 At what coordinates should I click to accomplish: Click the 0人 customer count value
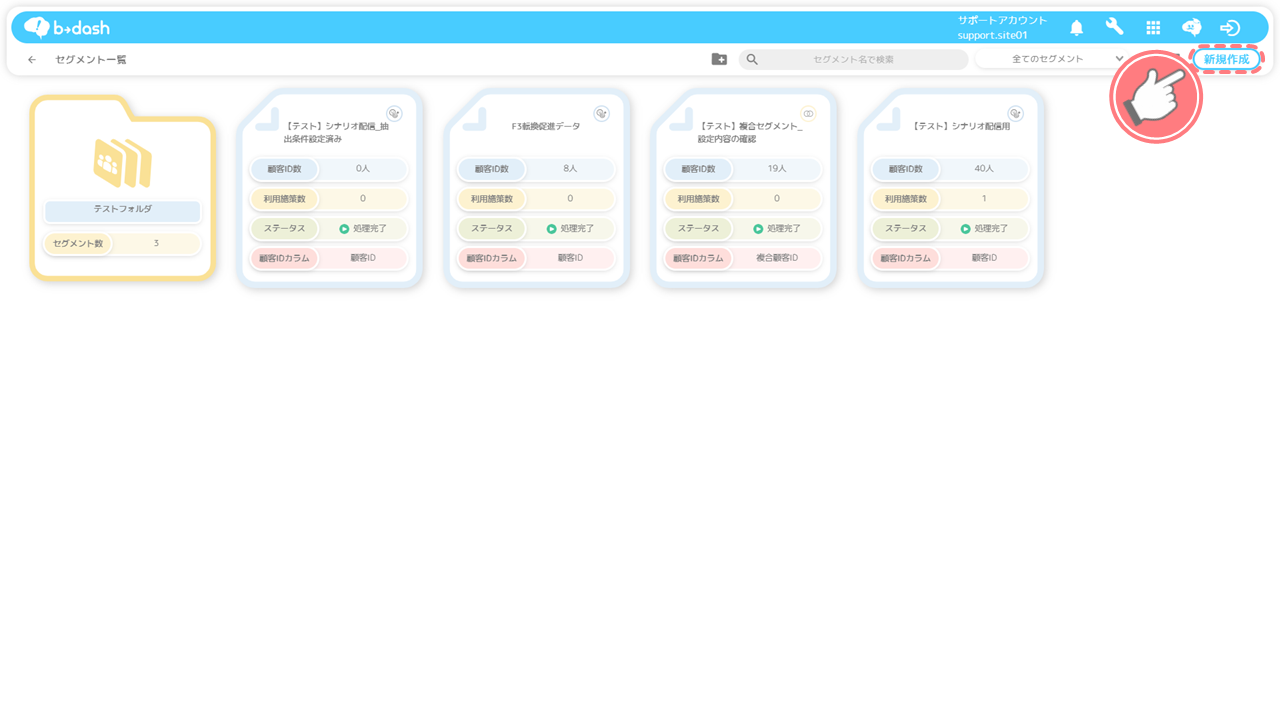tap(363, 169)
